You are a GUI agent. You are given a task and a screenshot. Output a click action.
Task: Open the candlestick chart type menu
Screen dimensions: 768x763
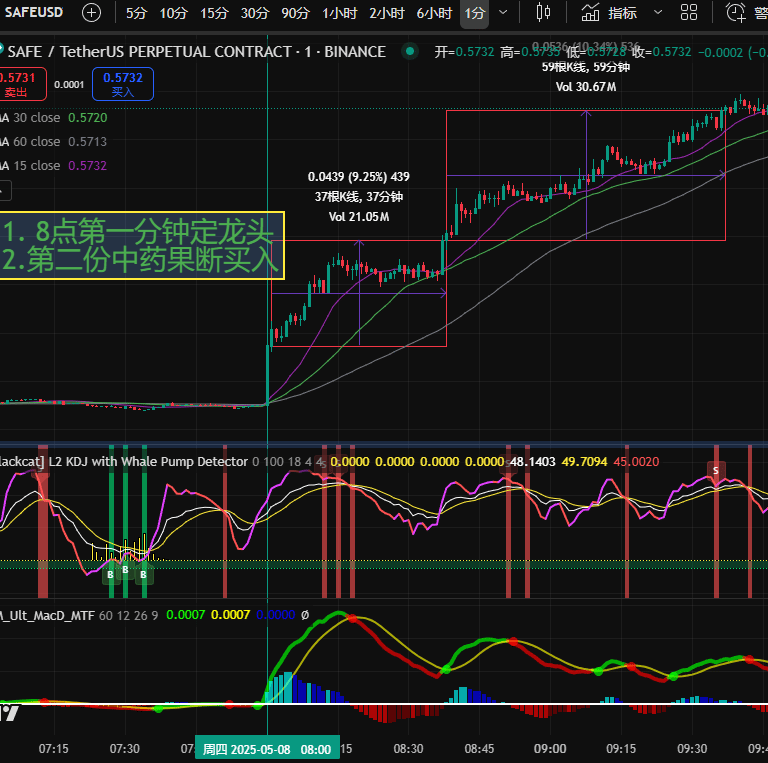coord(543,13)
